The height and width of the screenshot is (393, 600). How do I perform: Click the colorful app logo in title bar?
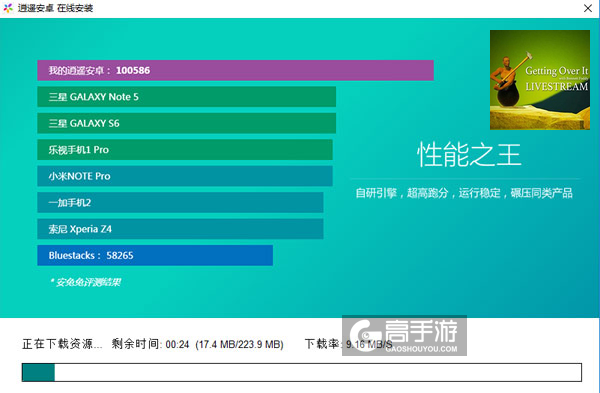[8, 8]
